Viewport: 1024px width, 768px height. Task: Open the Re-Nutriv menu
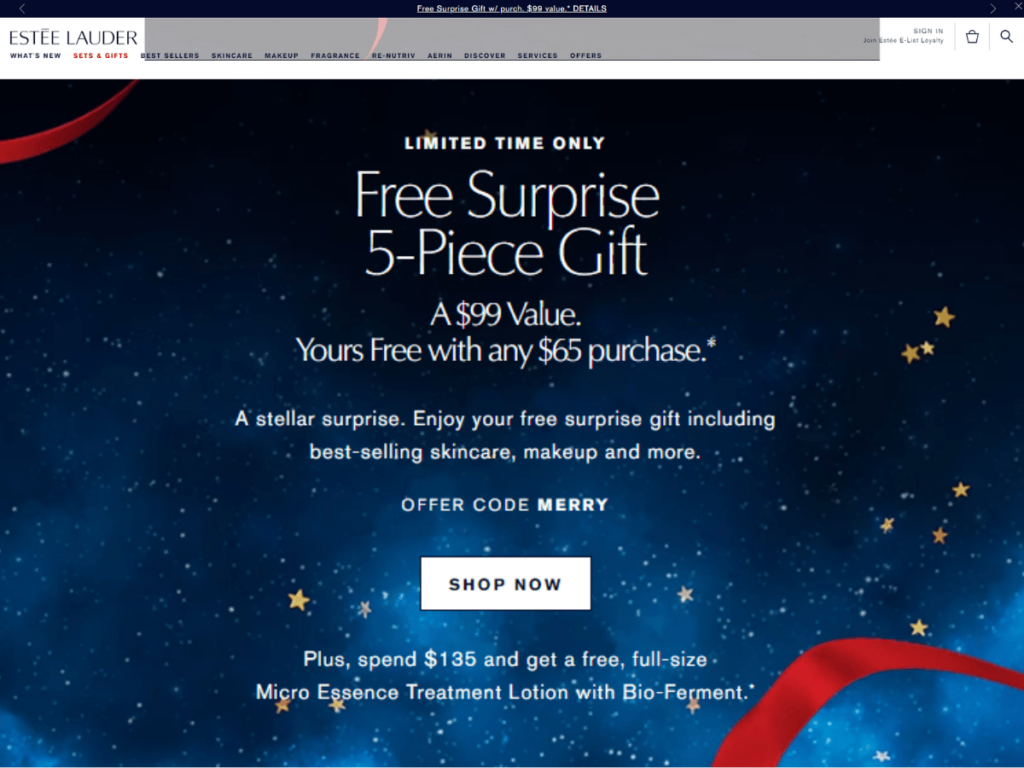[x=393, y=56]
